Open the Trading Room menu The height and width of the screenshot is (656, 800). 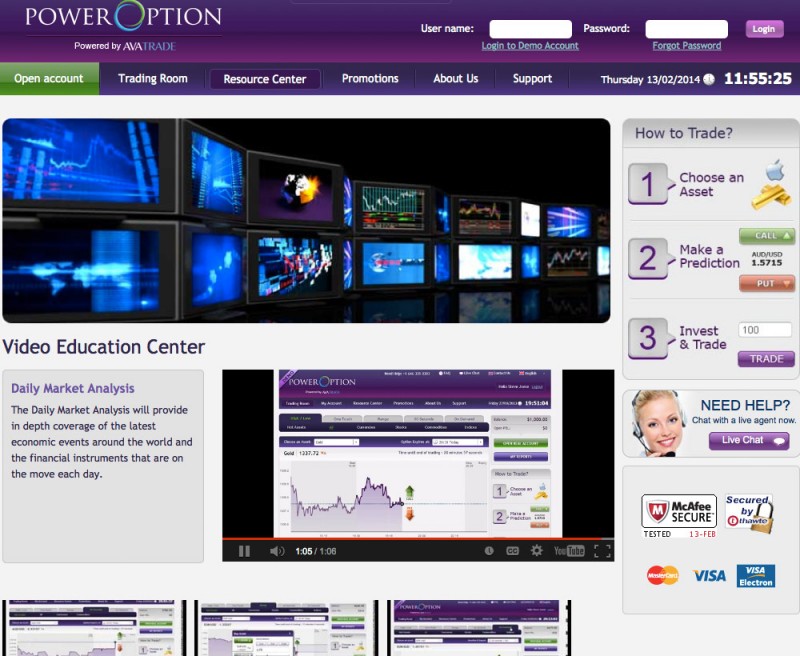[153, 79]
